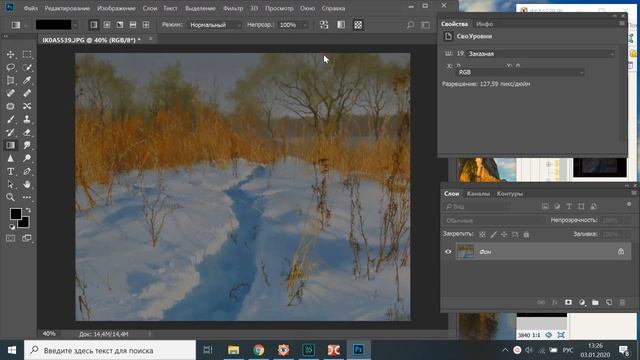Choose the reflected gradient type

coord(133,25)
